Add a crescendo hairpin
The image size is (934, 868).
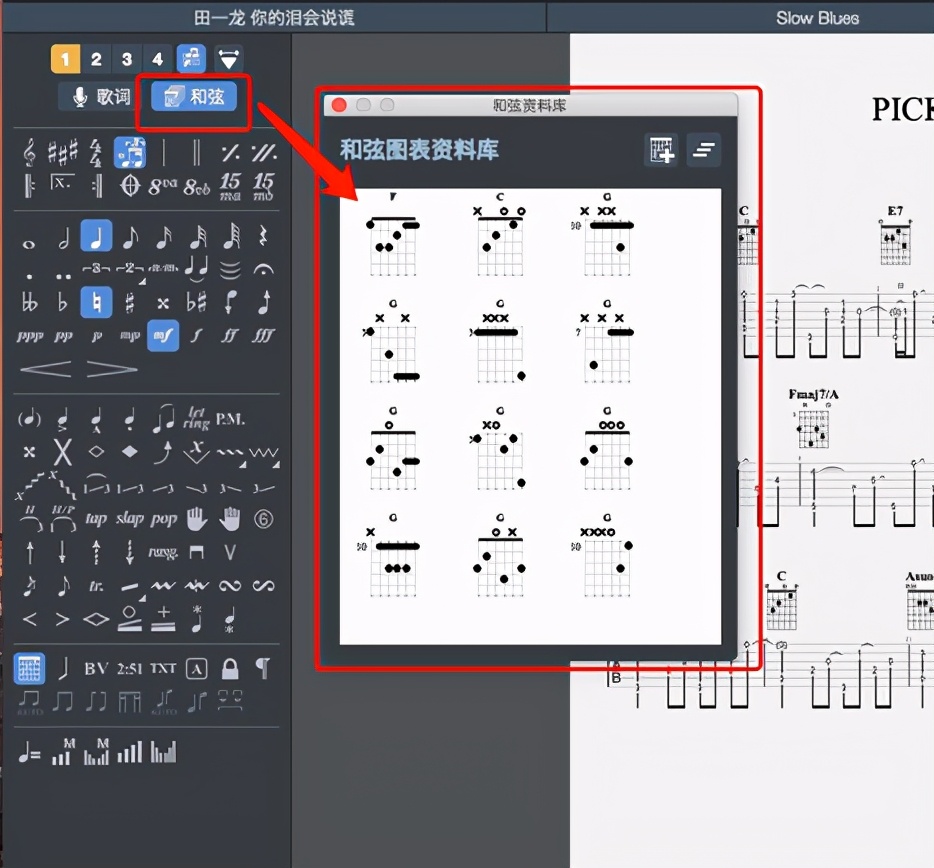46,369
